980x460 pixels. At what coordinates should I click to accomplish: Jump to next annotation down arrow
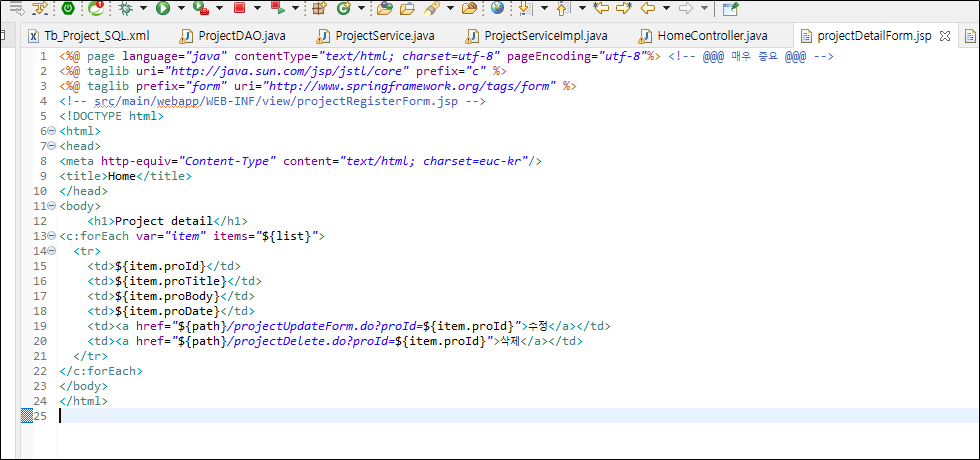(526, 8)
